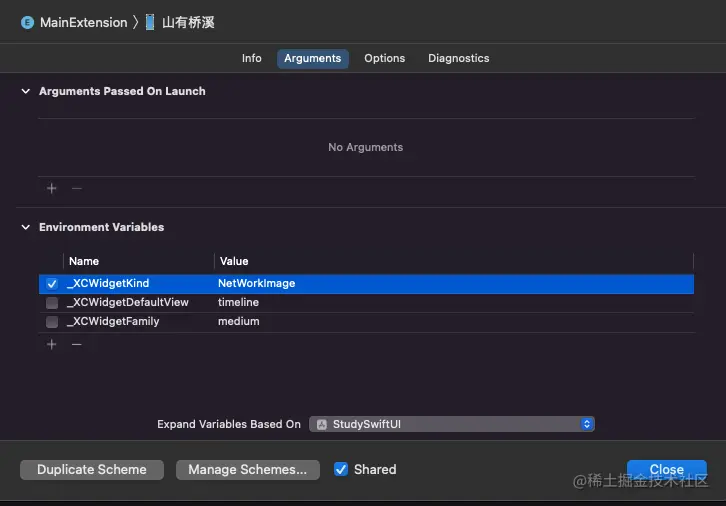Close the scheme editor
This screenshot has width=726, height=506.
pyautogui.click(x=667, y=469)
